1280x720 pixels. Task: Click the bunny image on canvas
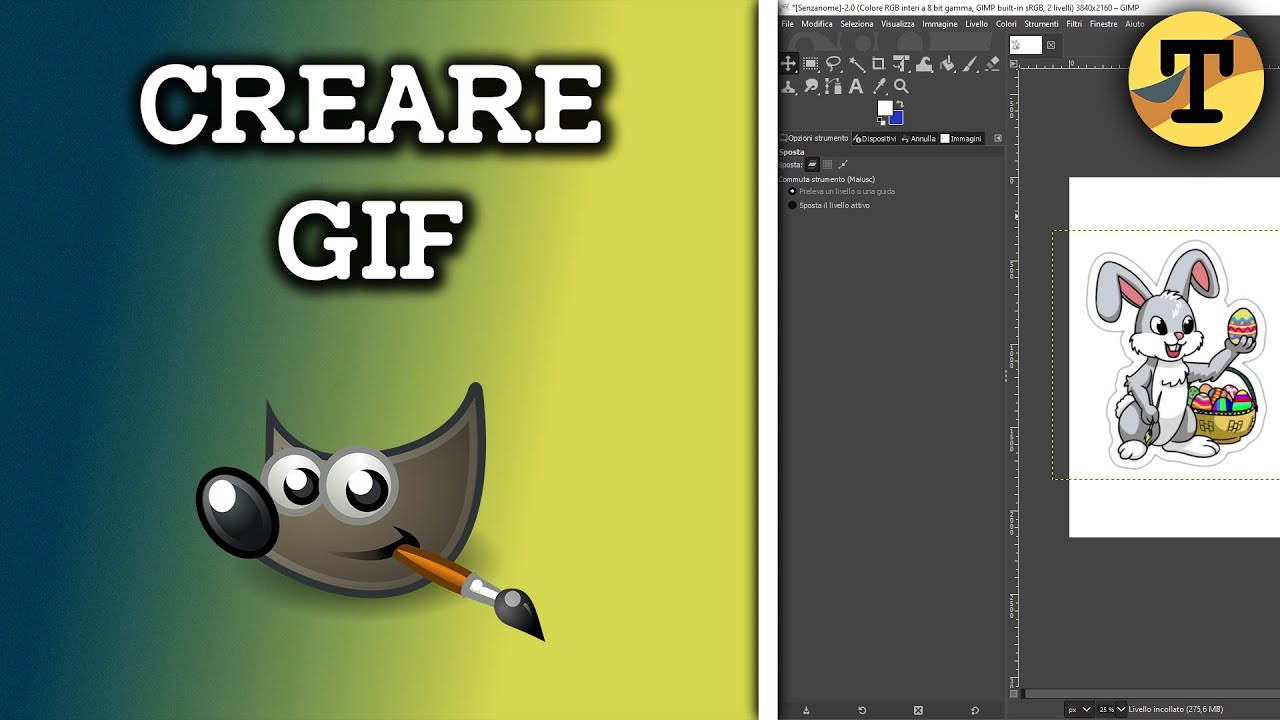(1175, 356)
